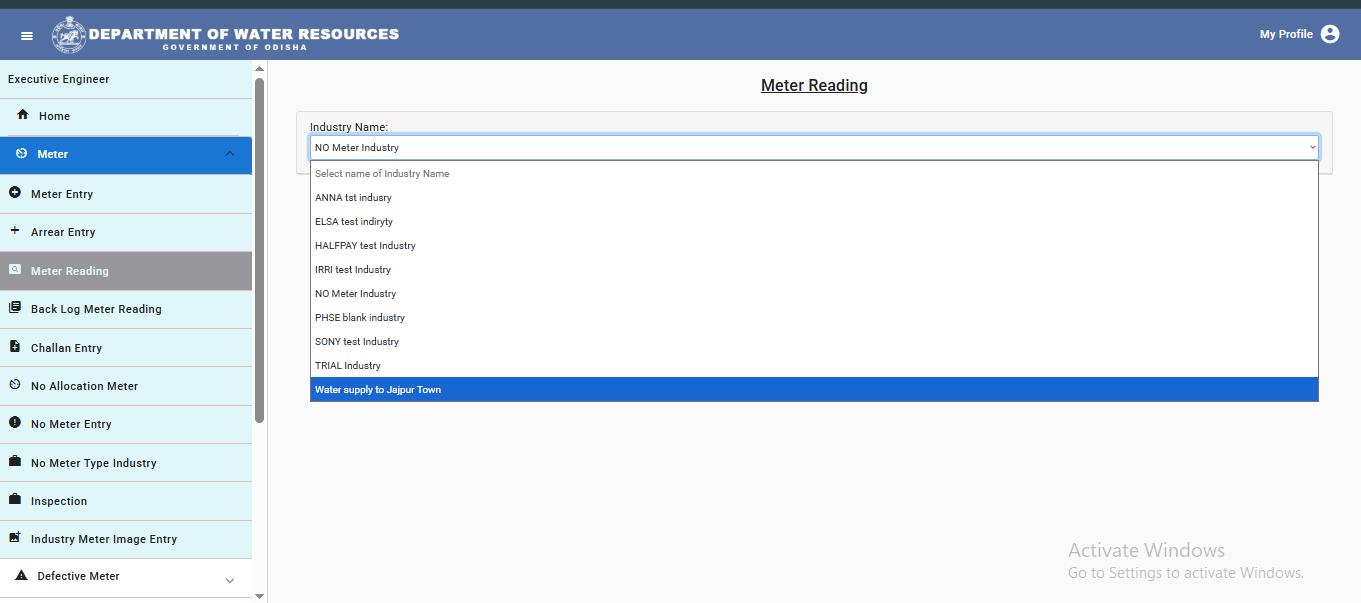Image resolution: width=1361 pixels, height=603 pixels.
Task: Click the Challan Entry document icon
Action: (x=15, y=347)
